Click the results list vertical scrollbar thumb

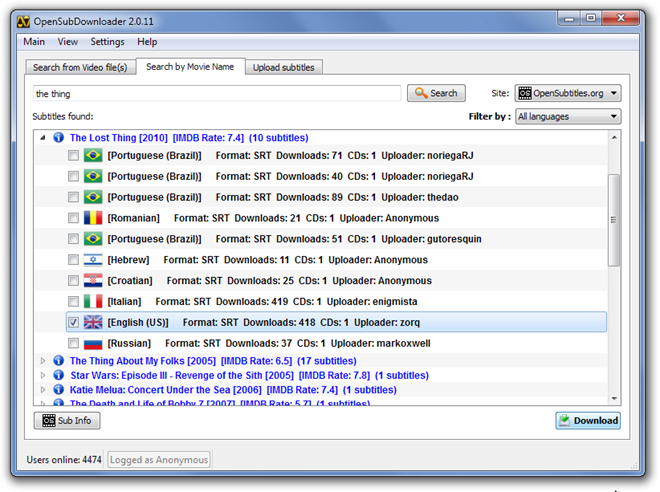(614, 220)
